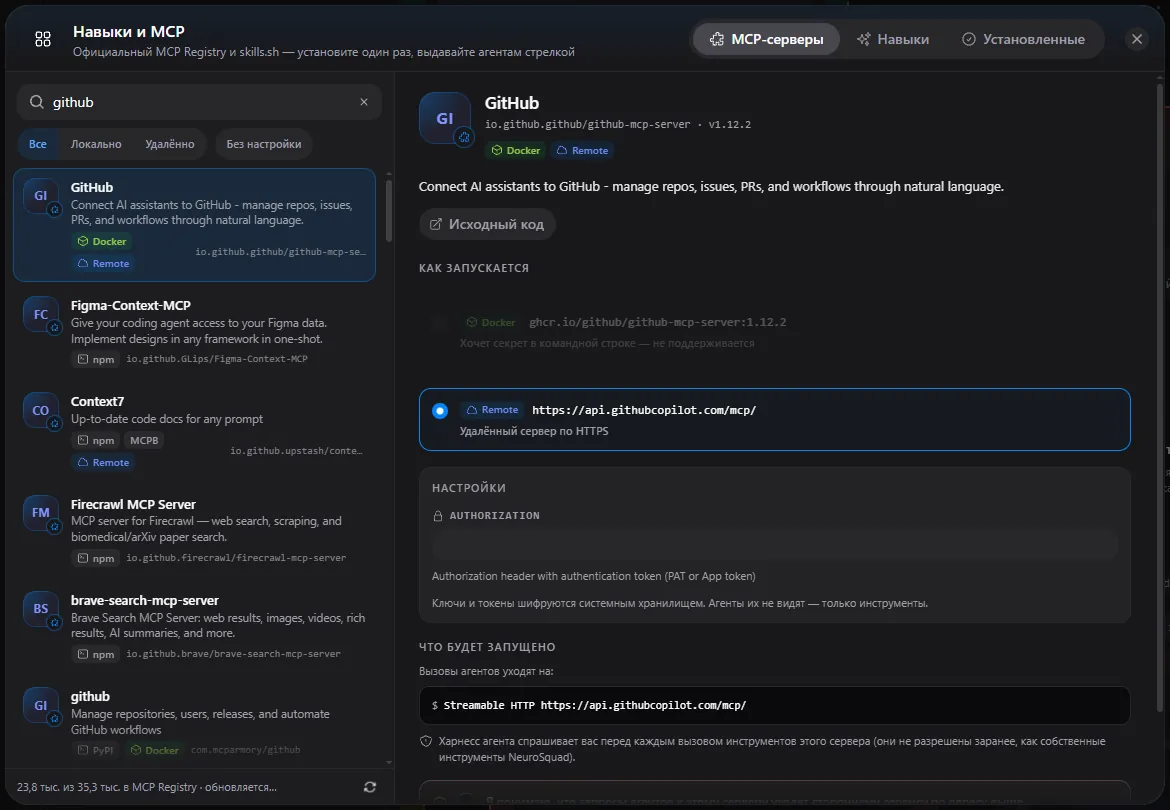1170x810 pixels.
Task: Click the Docker badge on lowercase github entry
Action: 155,750
